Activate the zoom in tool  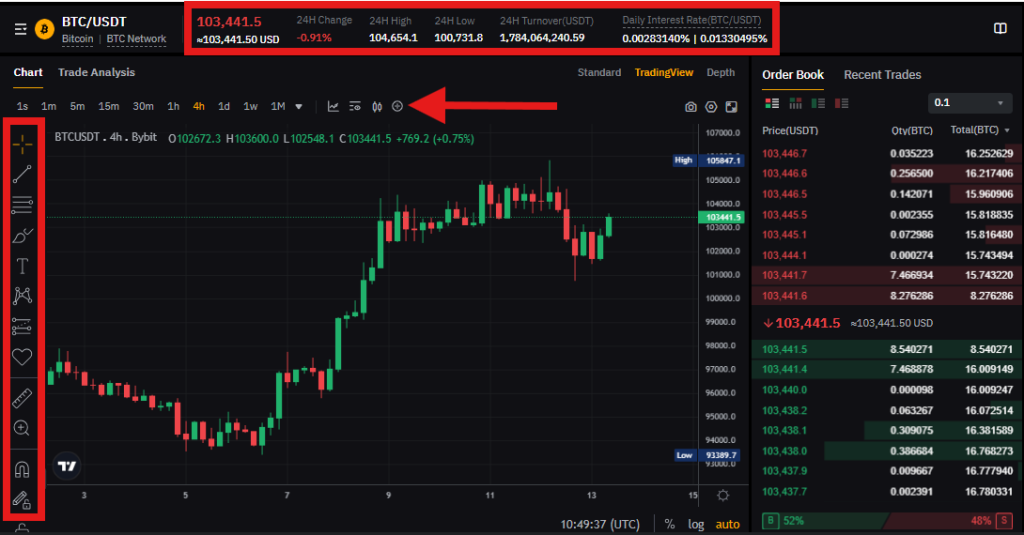point(22,428)
